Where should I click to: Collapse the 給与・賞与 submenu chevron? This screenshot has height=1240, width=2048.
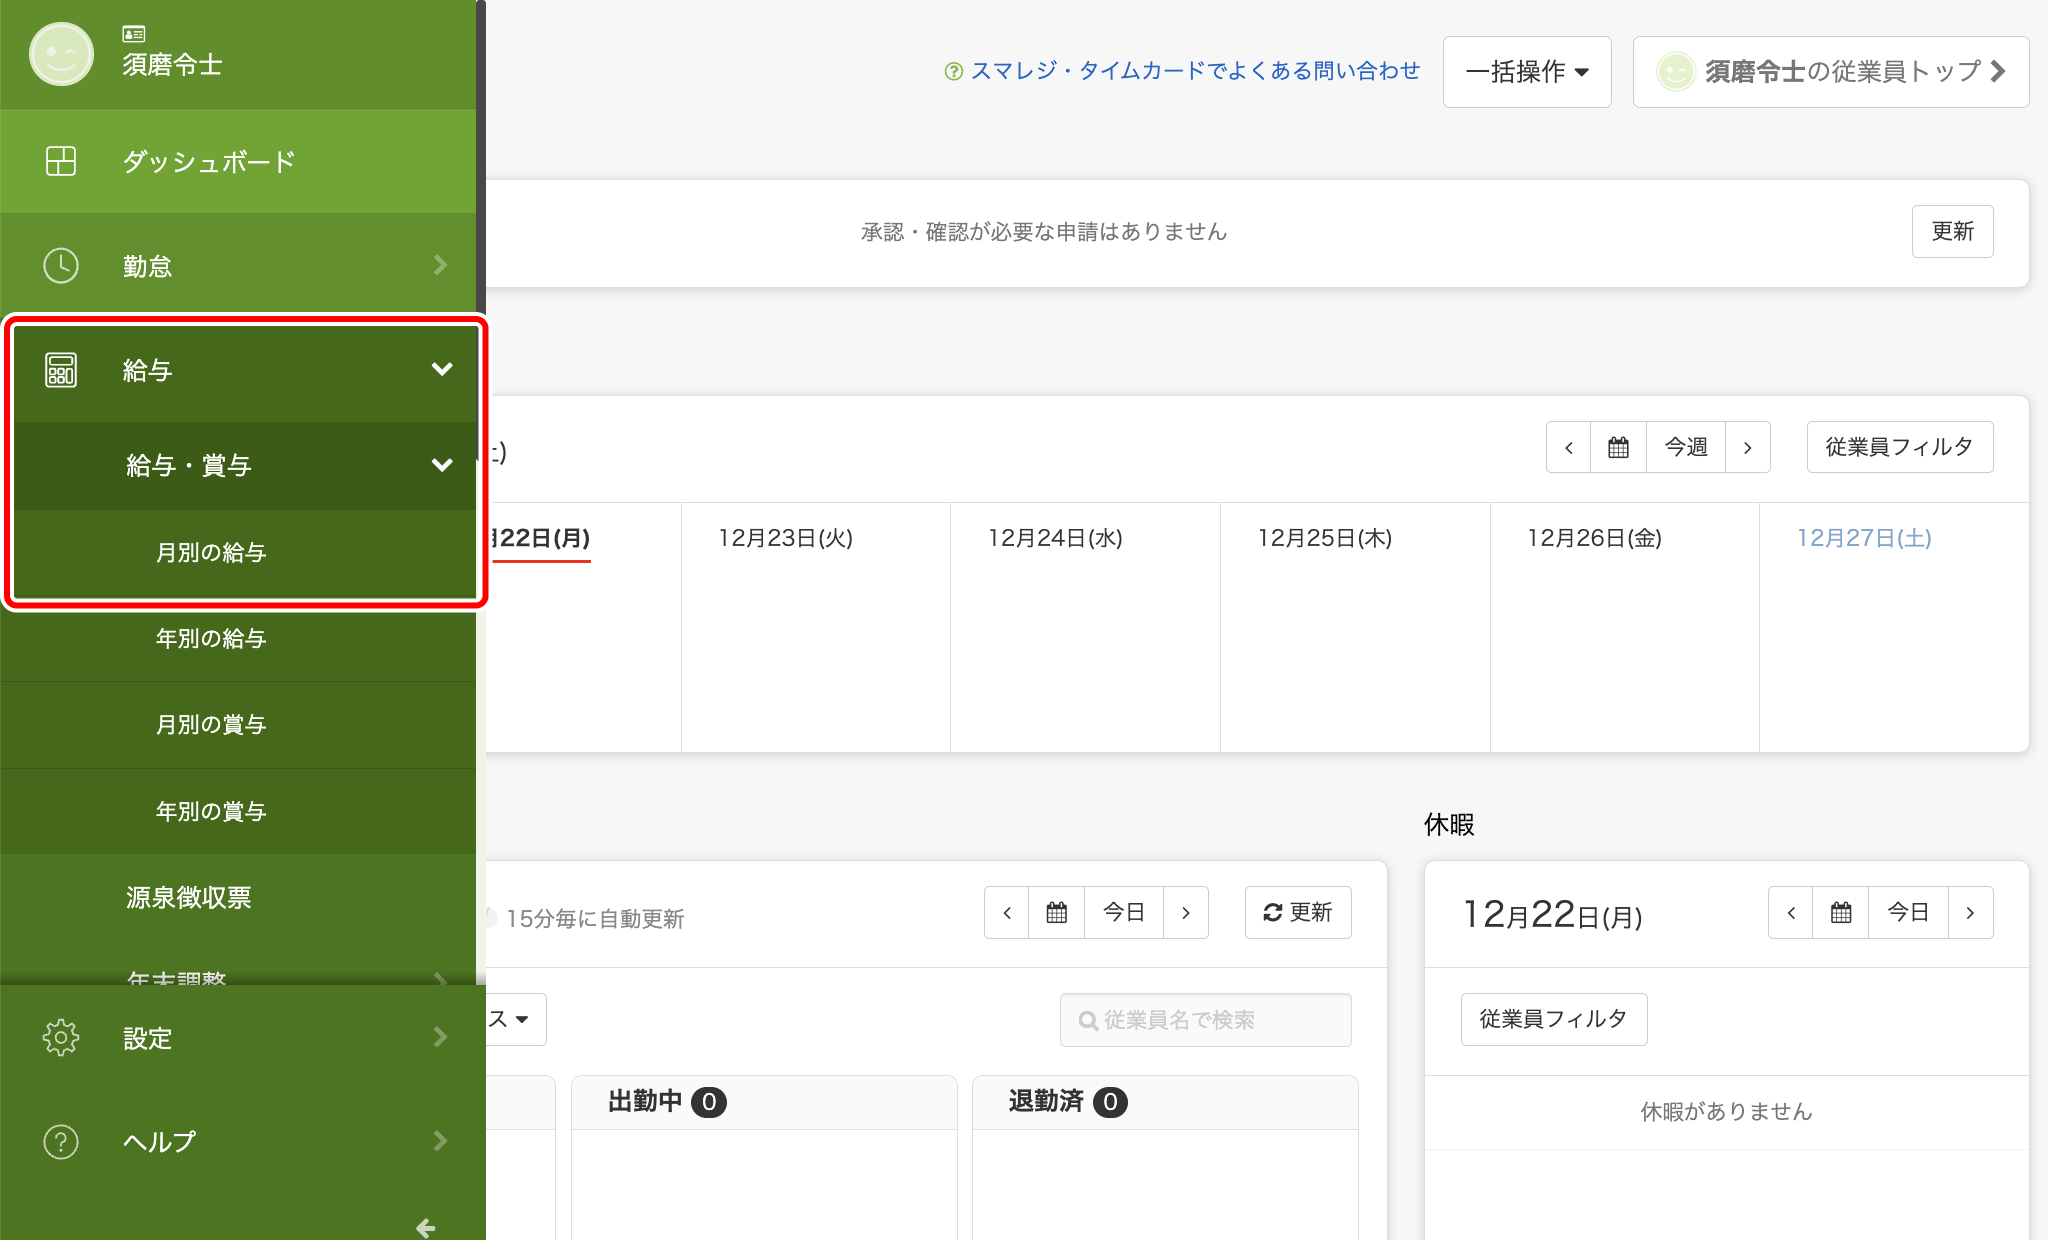tap(442, 465)
